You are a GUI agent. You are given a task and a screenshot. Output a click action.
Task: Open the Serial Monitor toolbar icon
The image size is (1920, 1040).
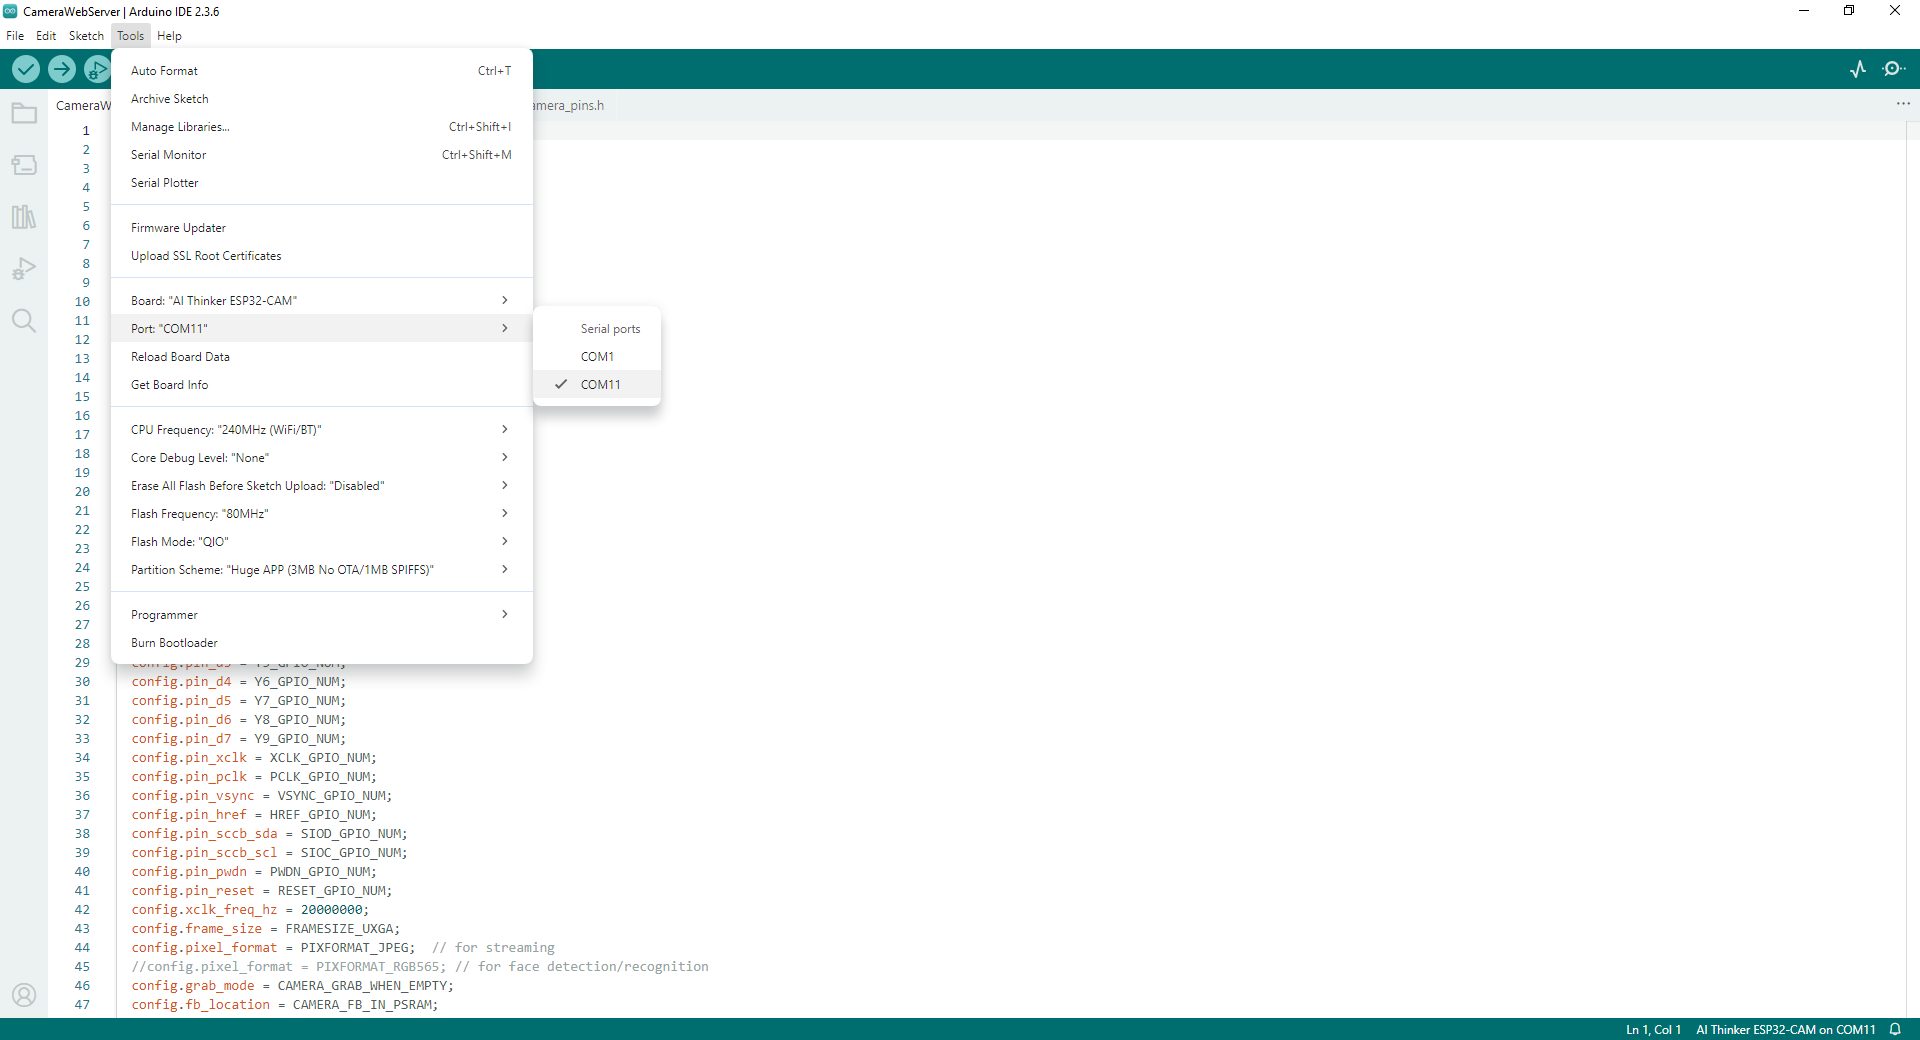point(1893,69)
